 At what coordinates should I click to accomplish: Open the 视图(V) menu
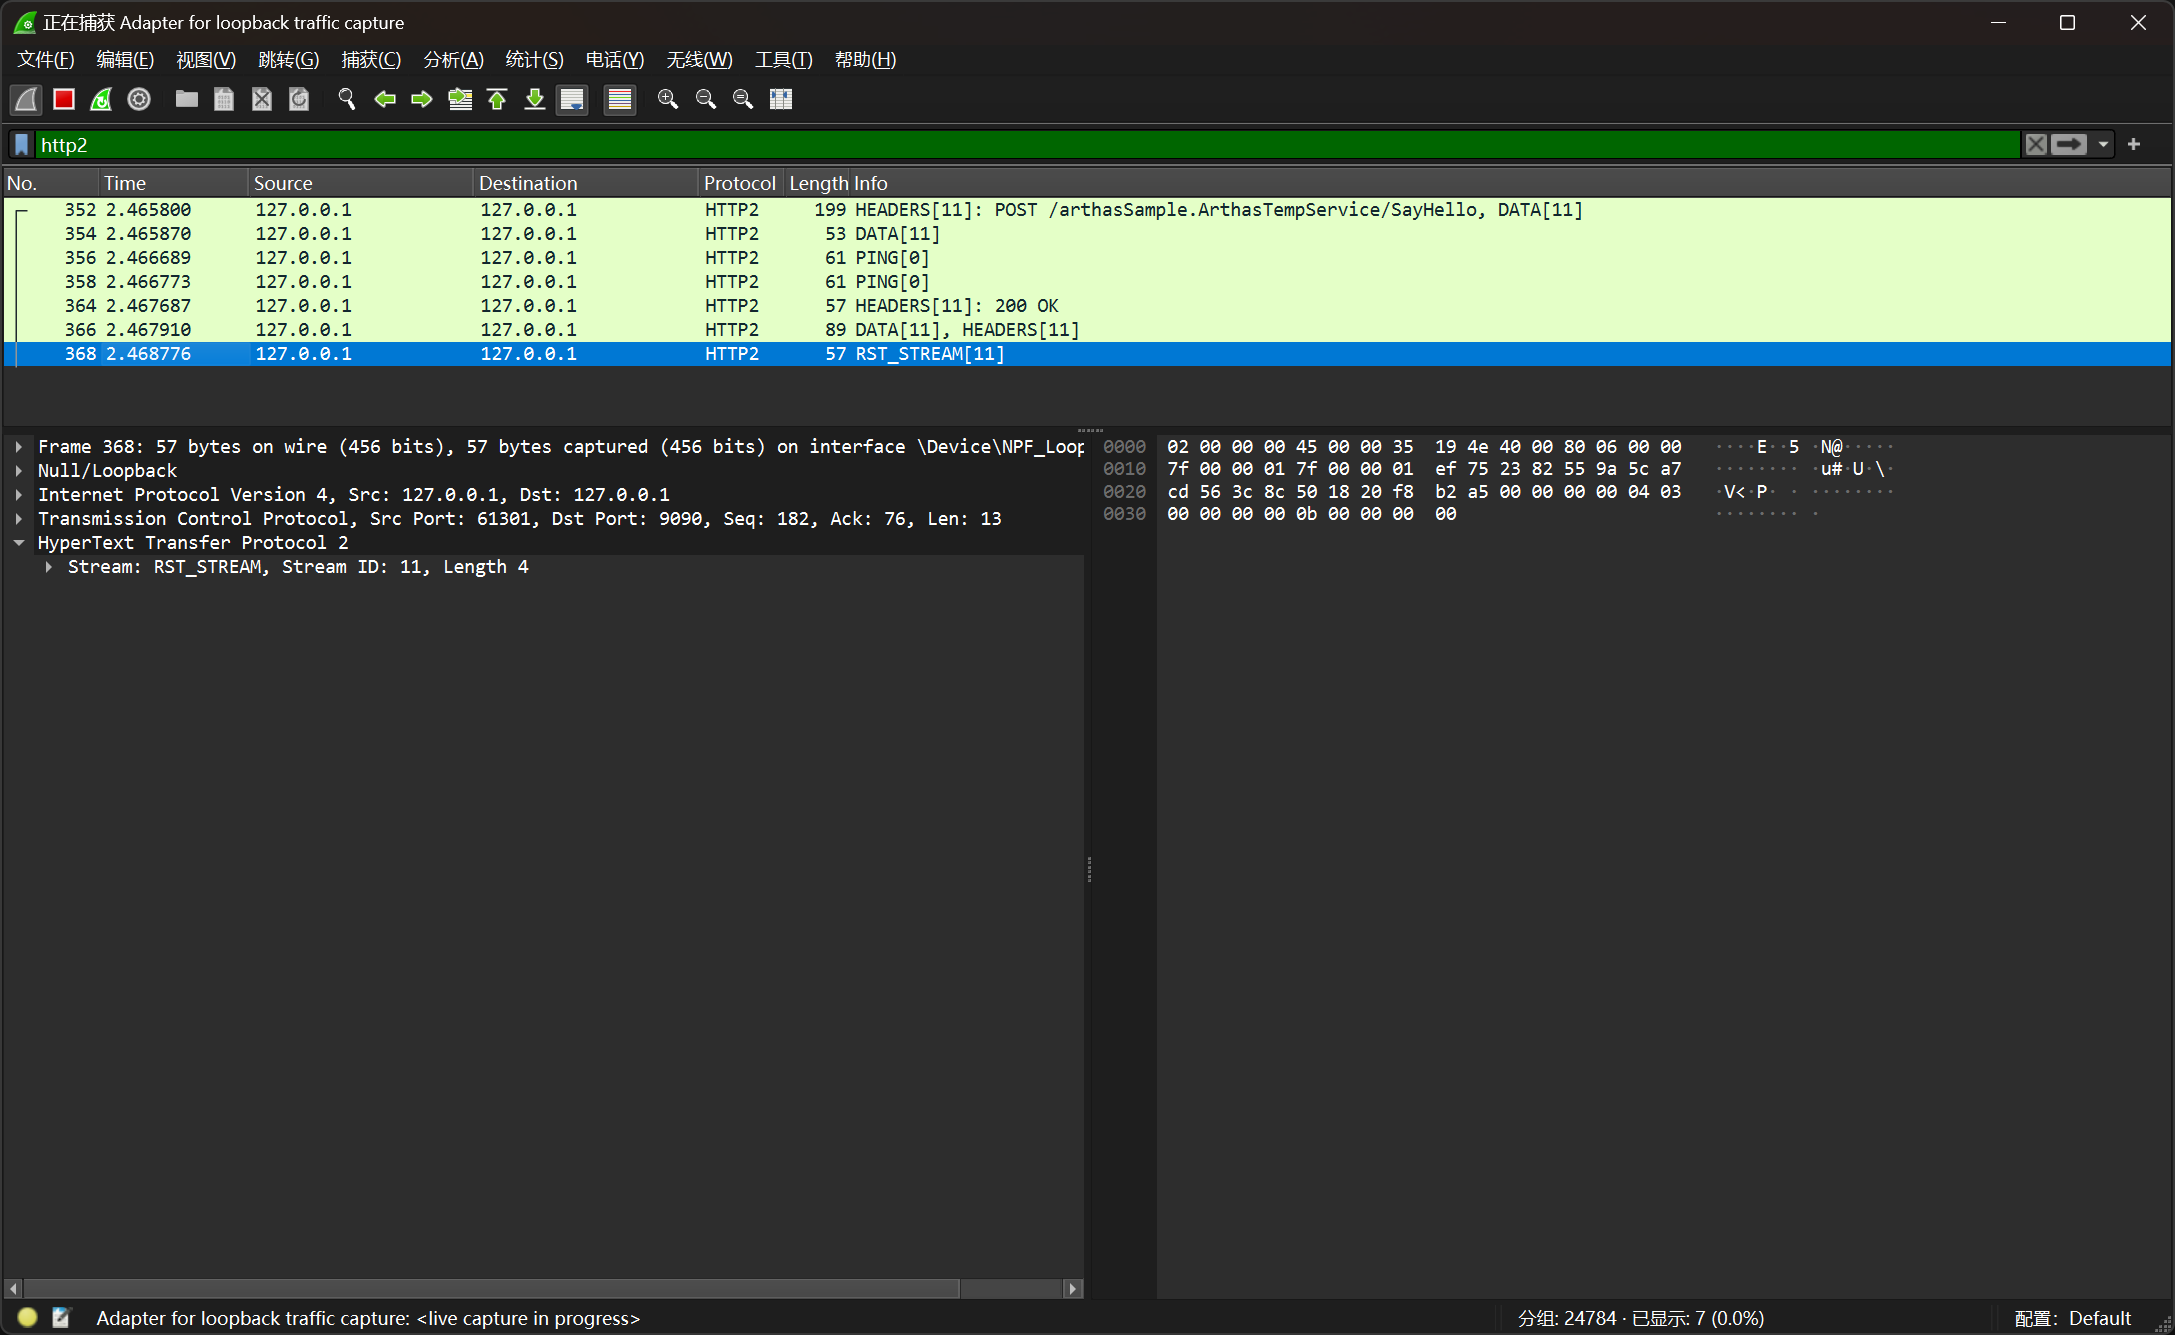click(x=206, y=60)
